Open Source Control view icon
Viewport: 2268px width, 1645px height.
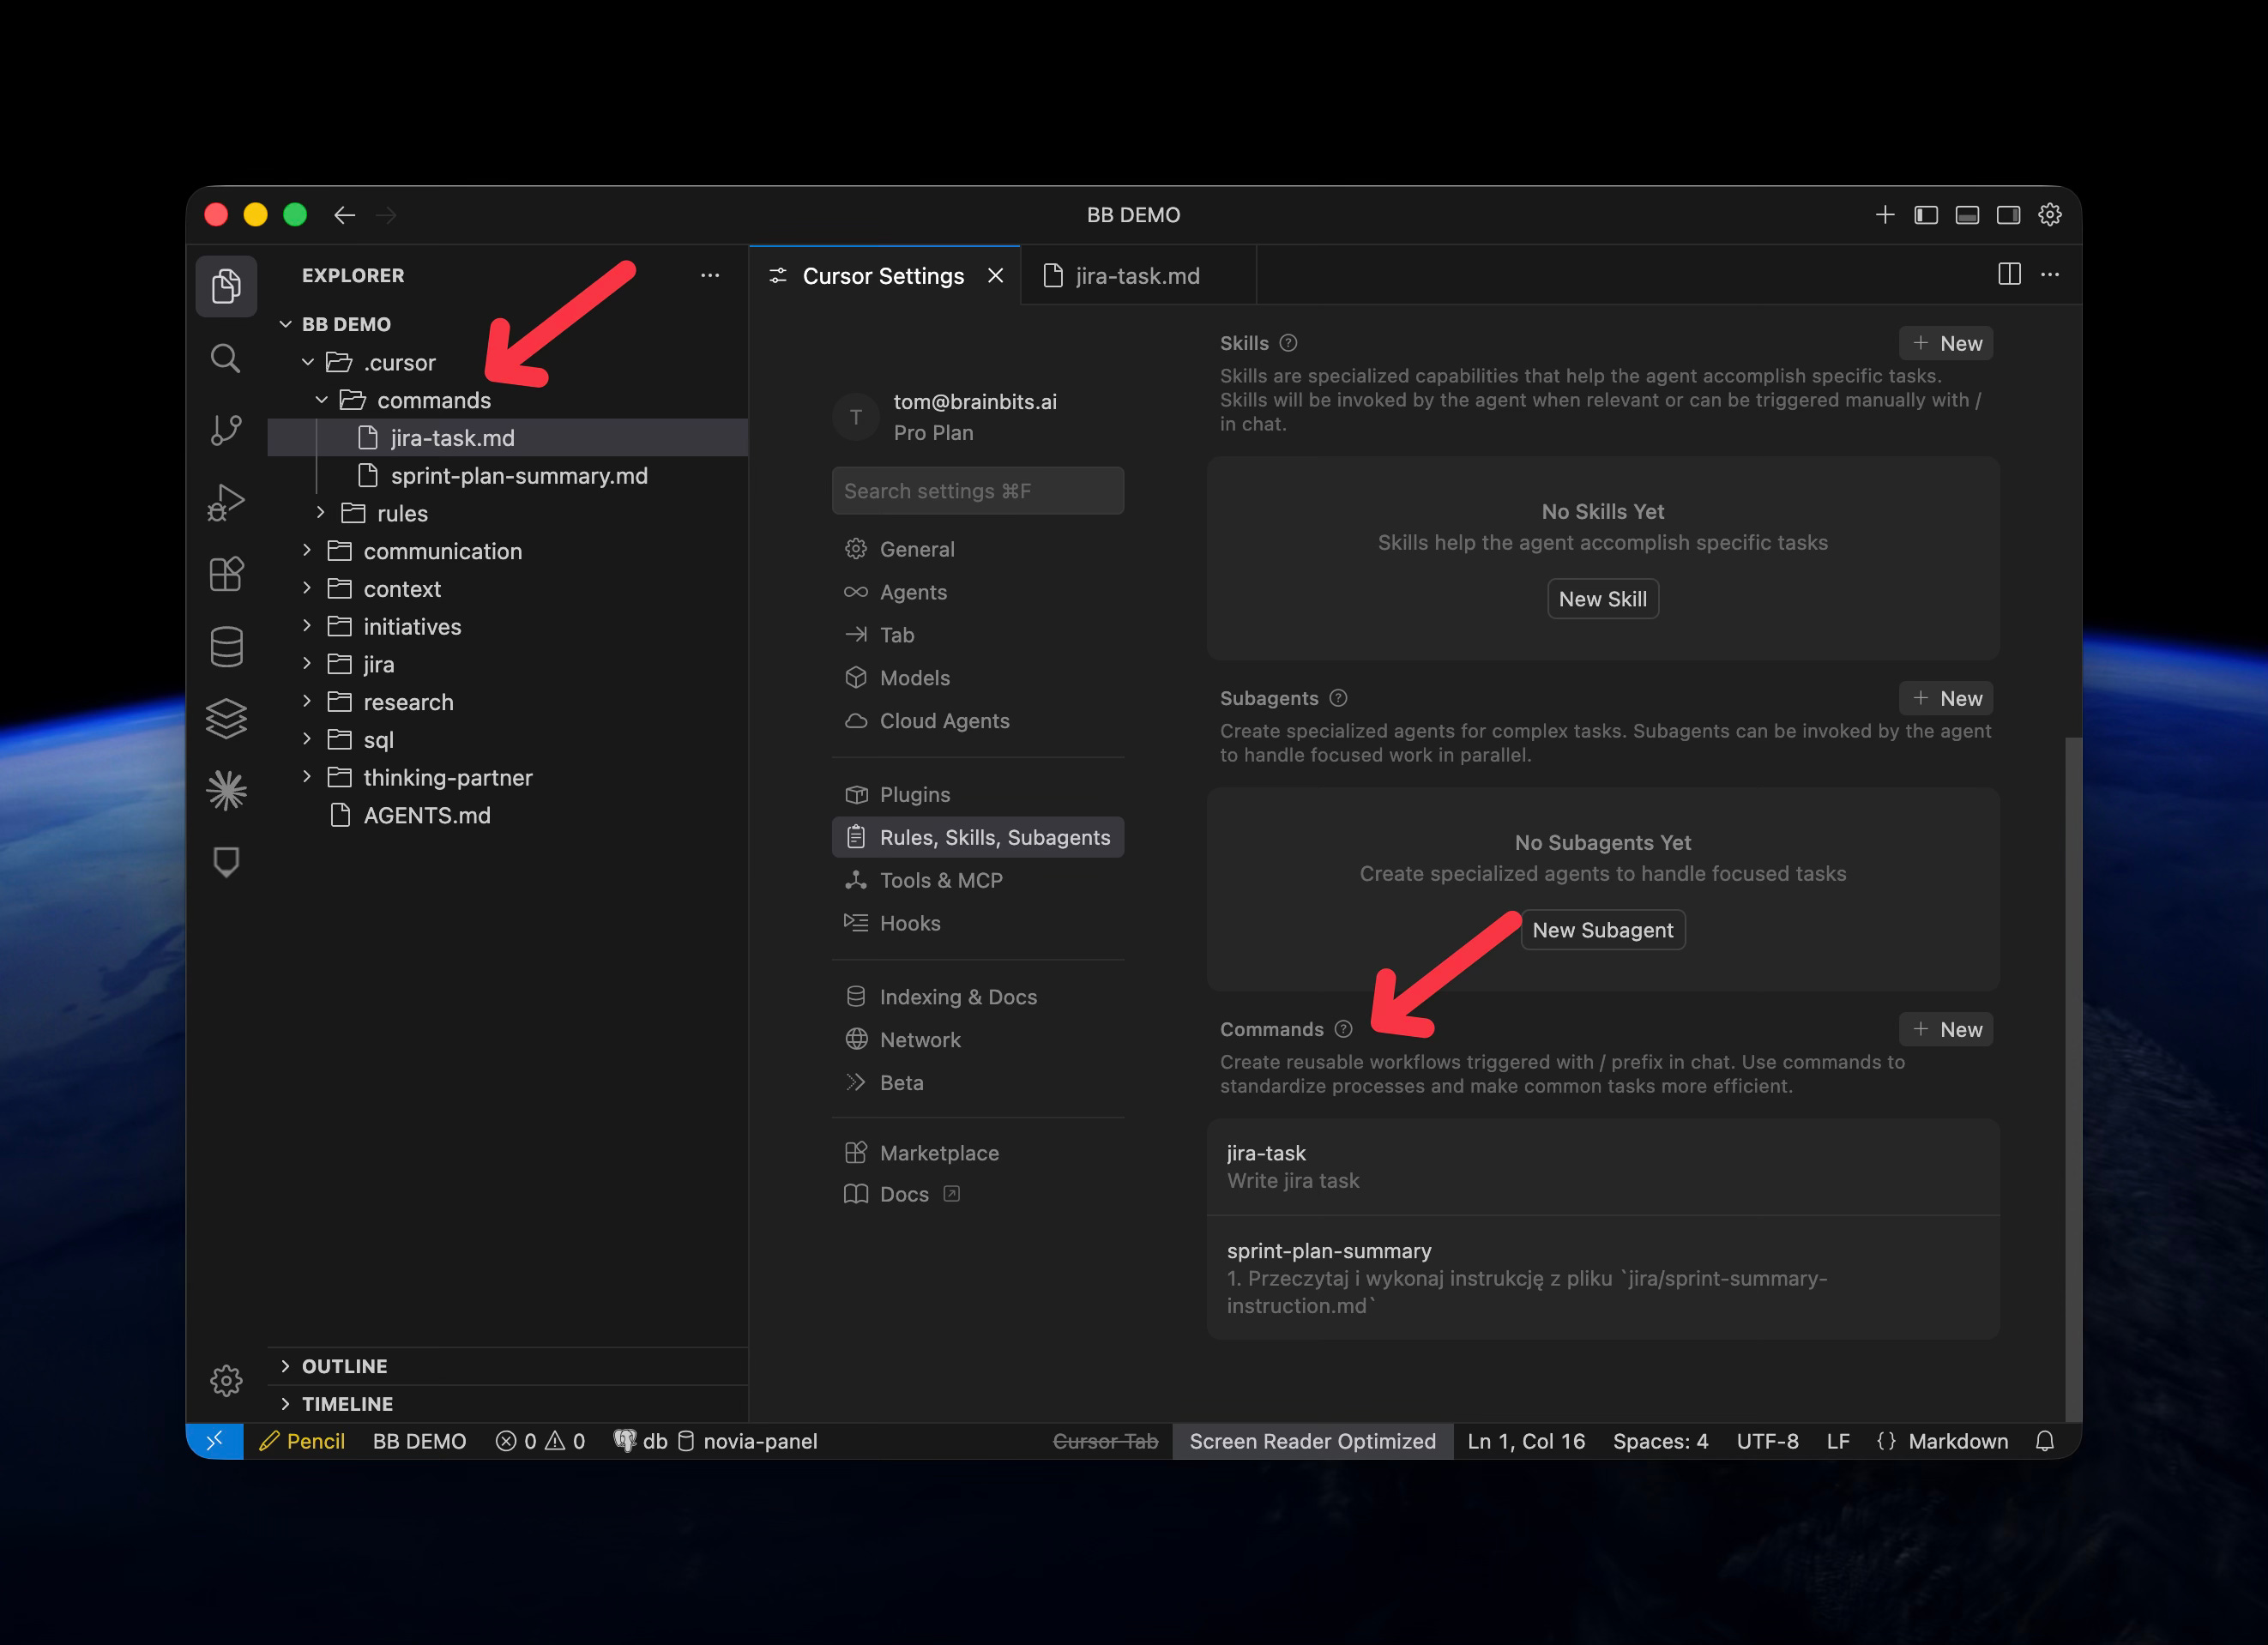click(226, 430)
